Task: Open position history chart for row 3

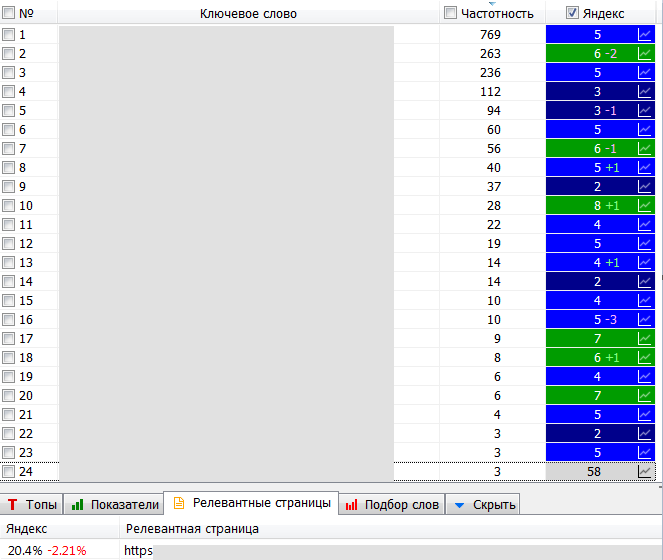Action: tap(644, 73)
